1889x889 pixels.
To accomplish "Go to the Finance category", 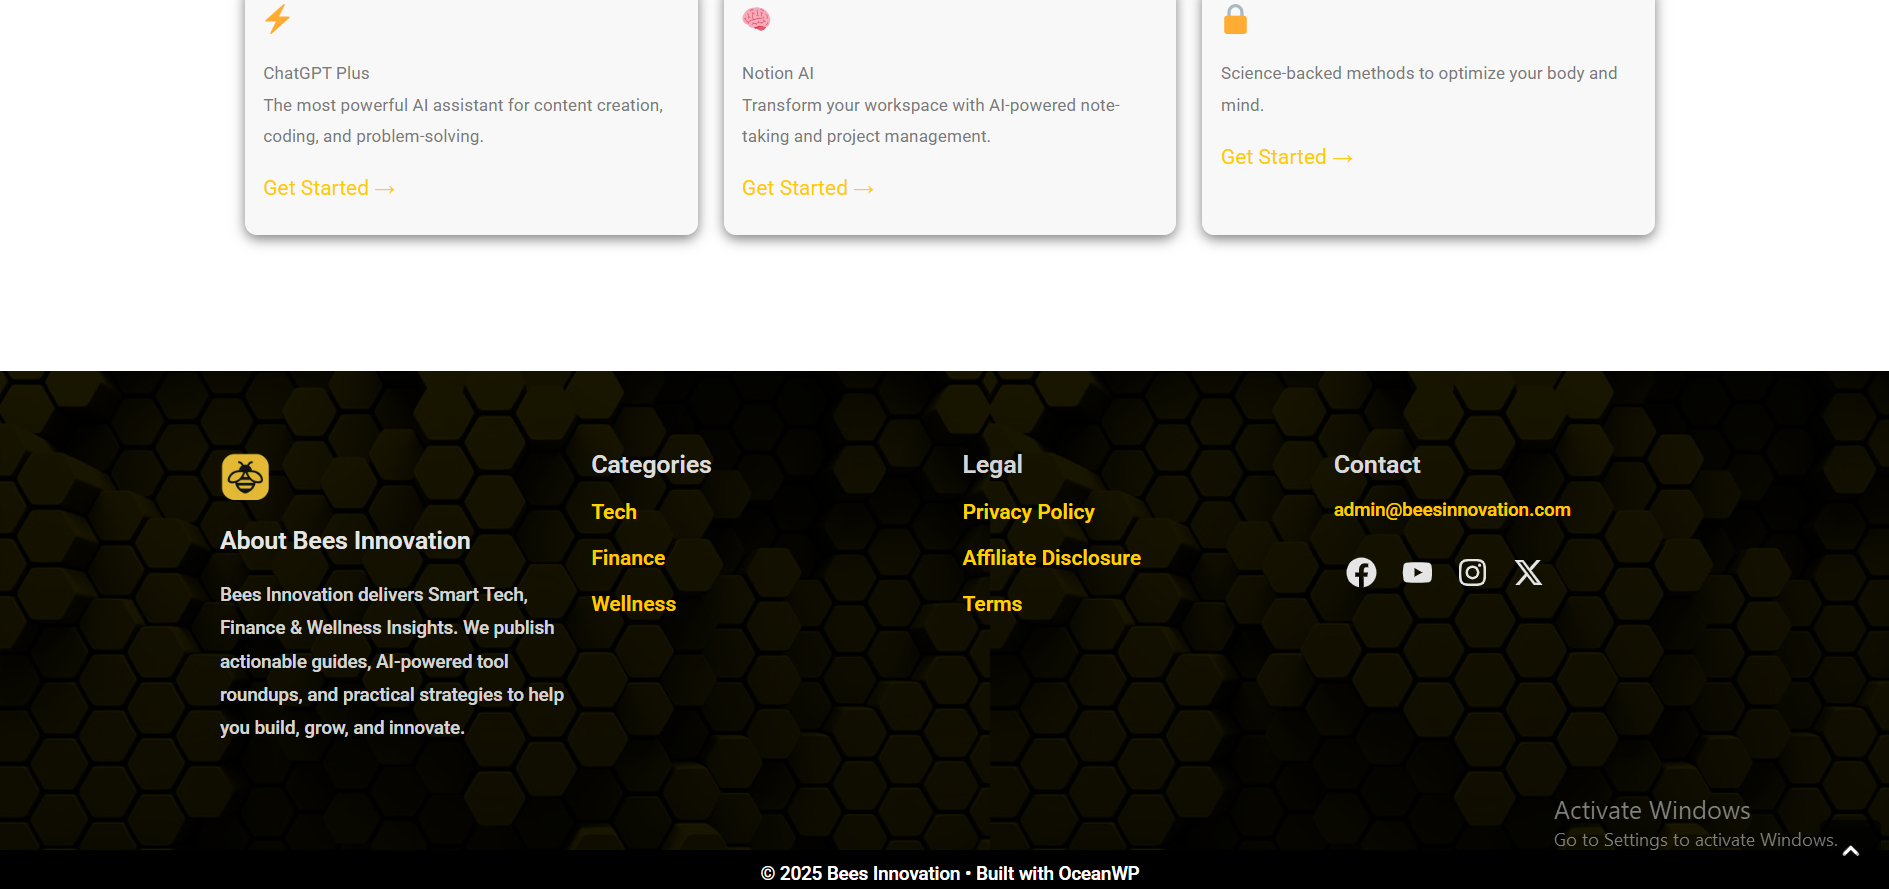I will (628, 558).
